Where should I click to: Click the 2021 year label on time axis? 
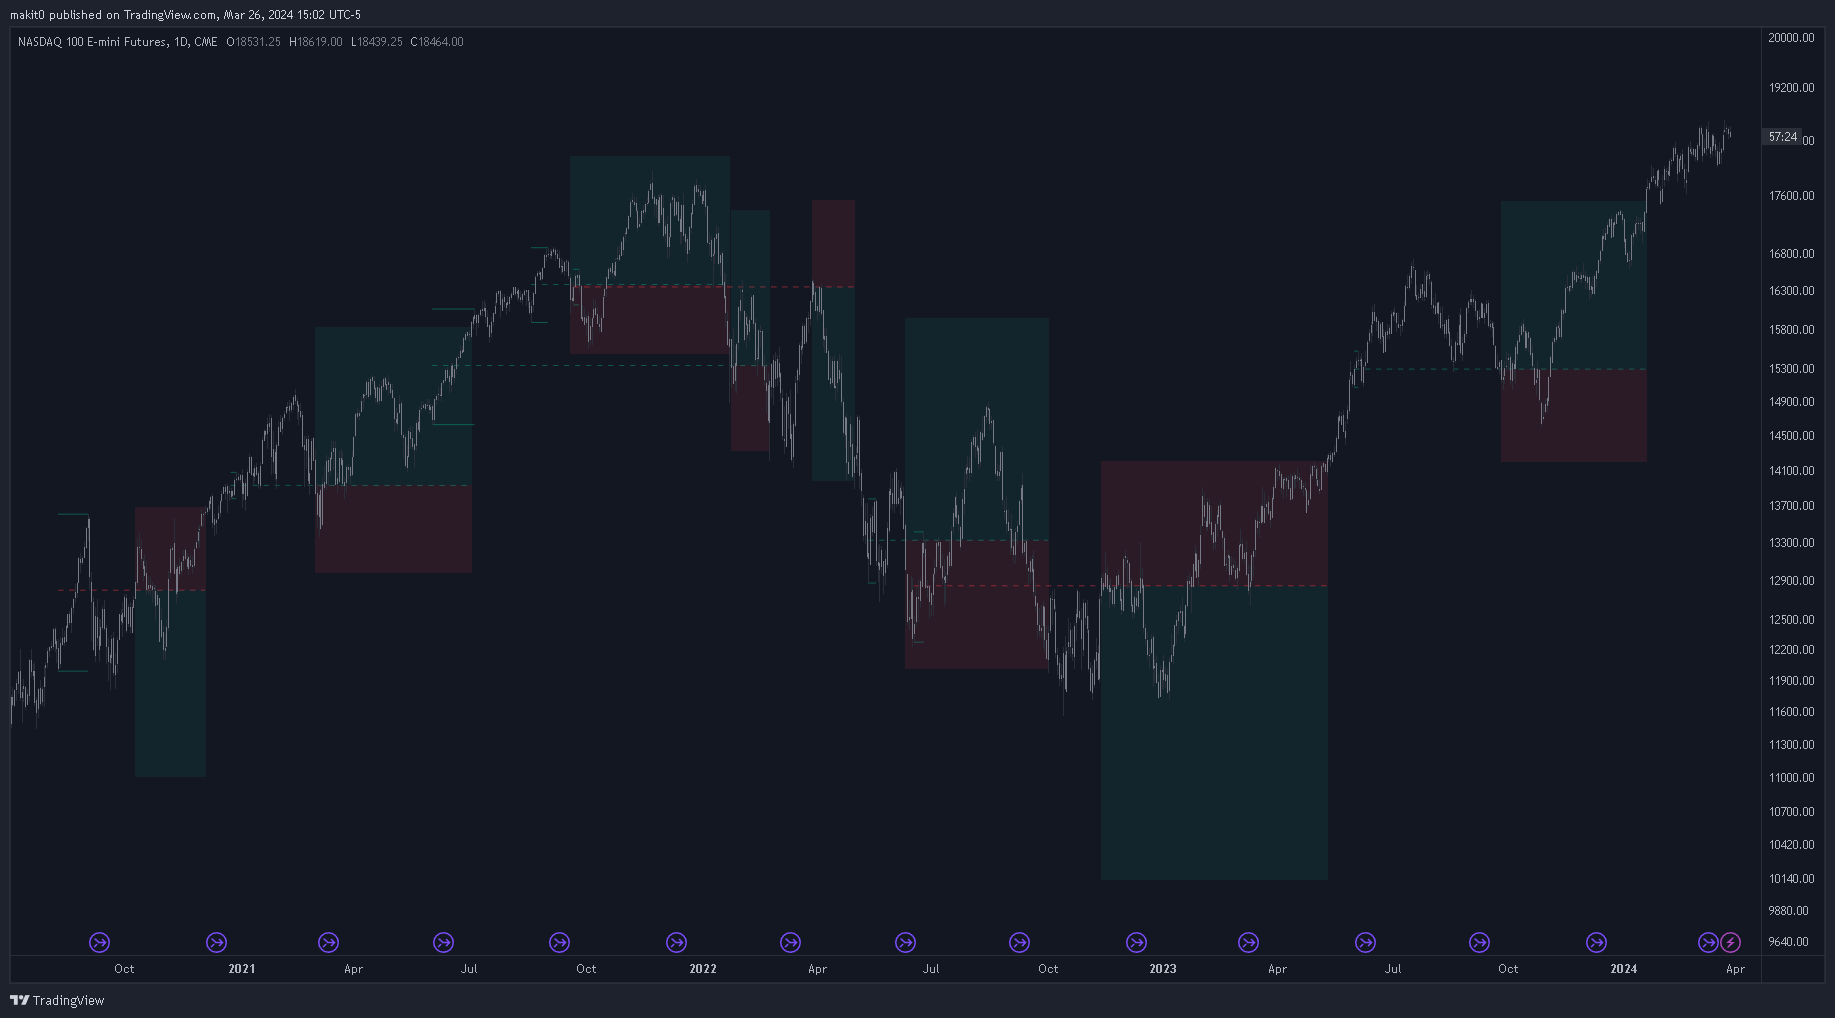pos(241,969)
